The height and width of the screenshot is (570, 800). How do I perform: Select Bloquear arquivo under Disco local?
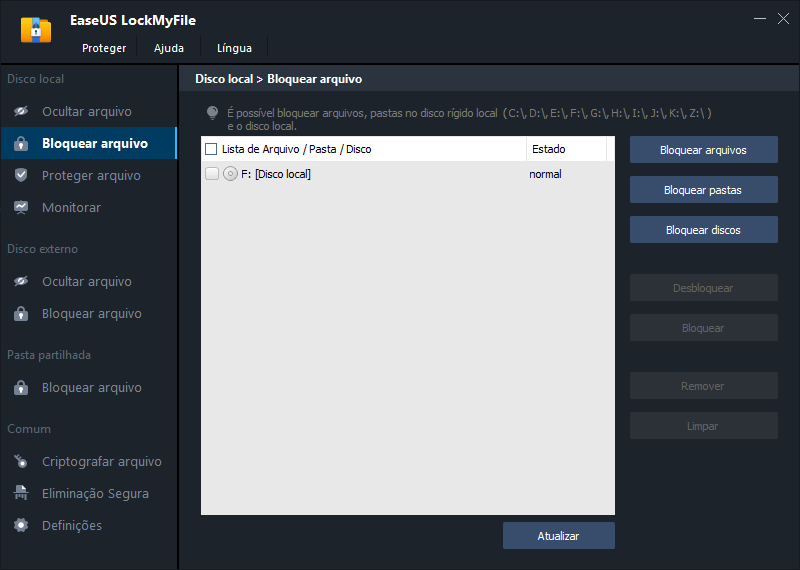pos(89,143)
